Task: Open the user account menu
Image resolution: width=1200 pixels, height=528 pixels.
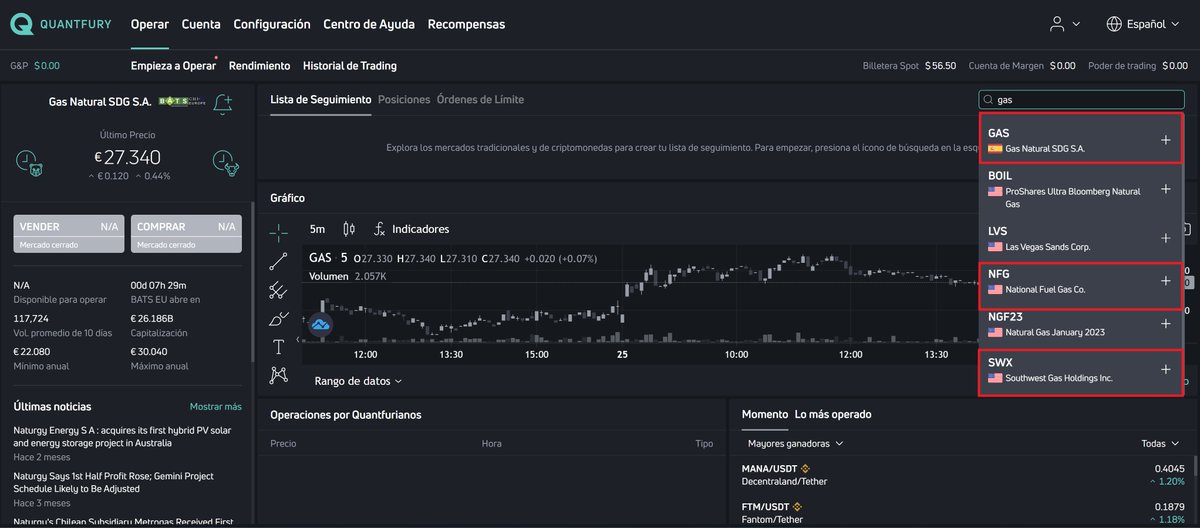Action: coord(1064,24)
